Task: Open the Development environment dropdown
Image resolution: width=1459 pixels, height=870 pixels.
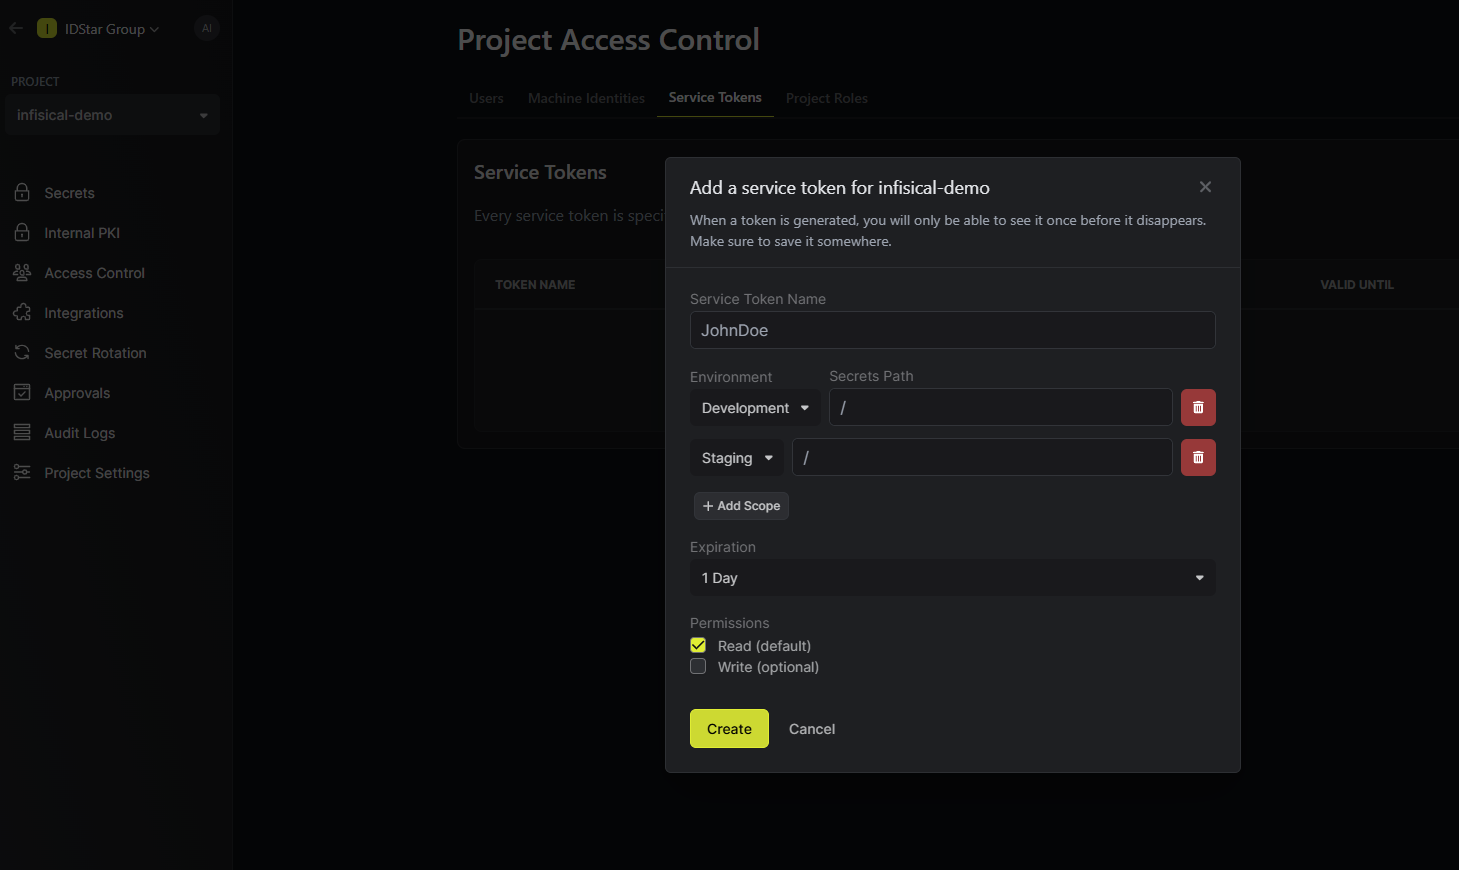Action: (755, 408)
